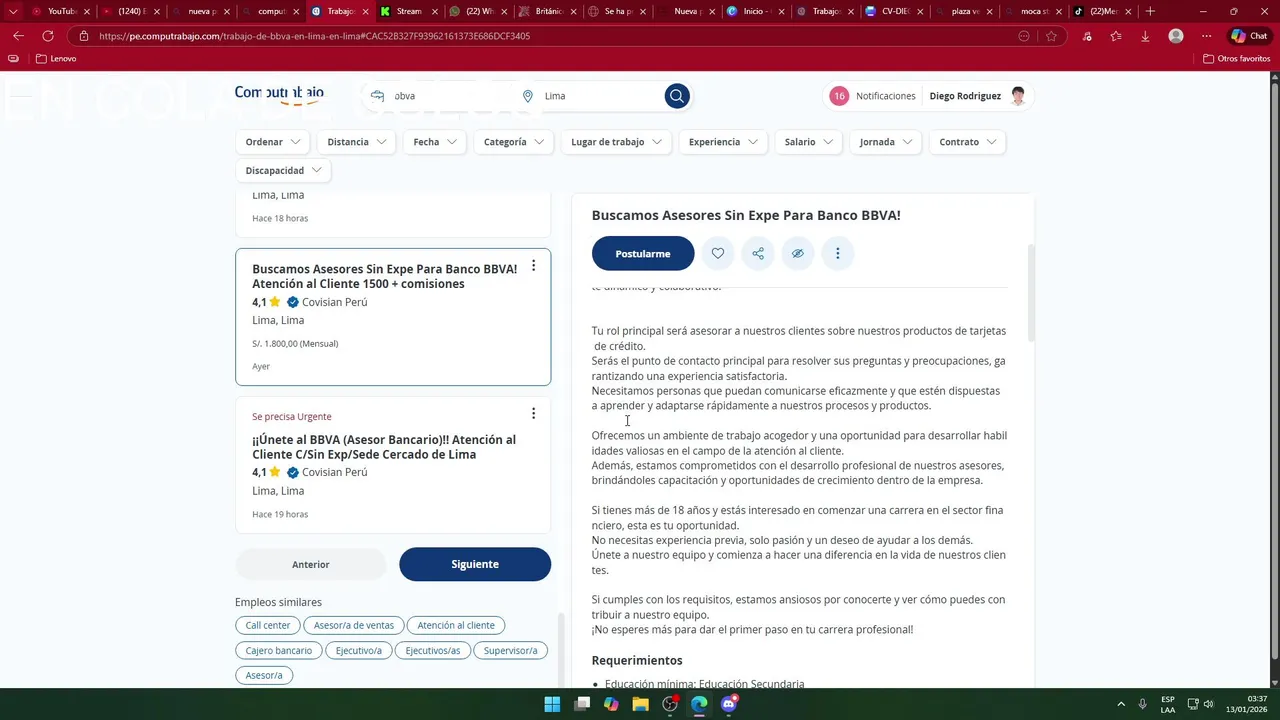Click the Lima location field
1280x720 pixels.
[590, 96]
